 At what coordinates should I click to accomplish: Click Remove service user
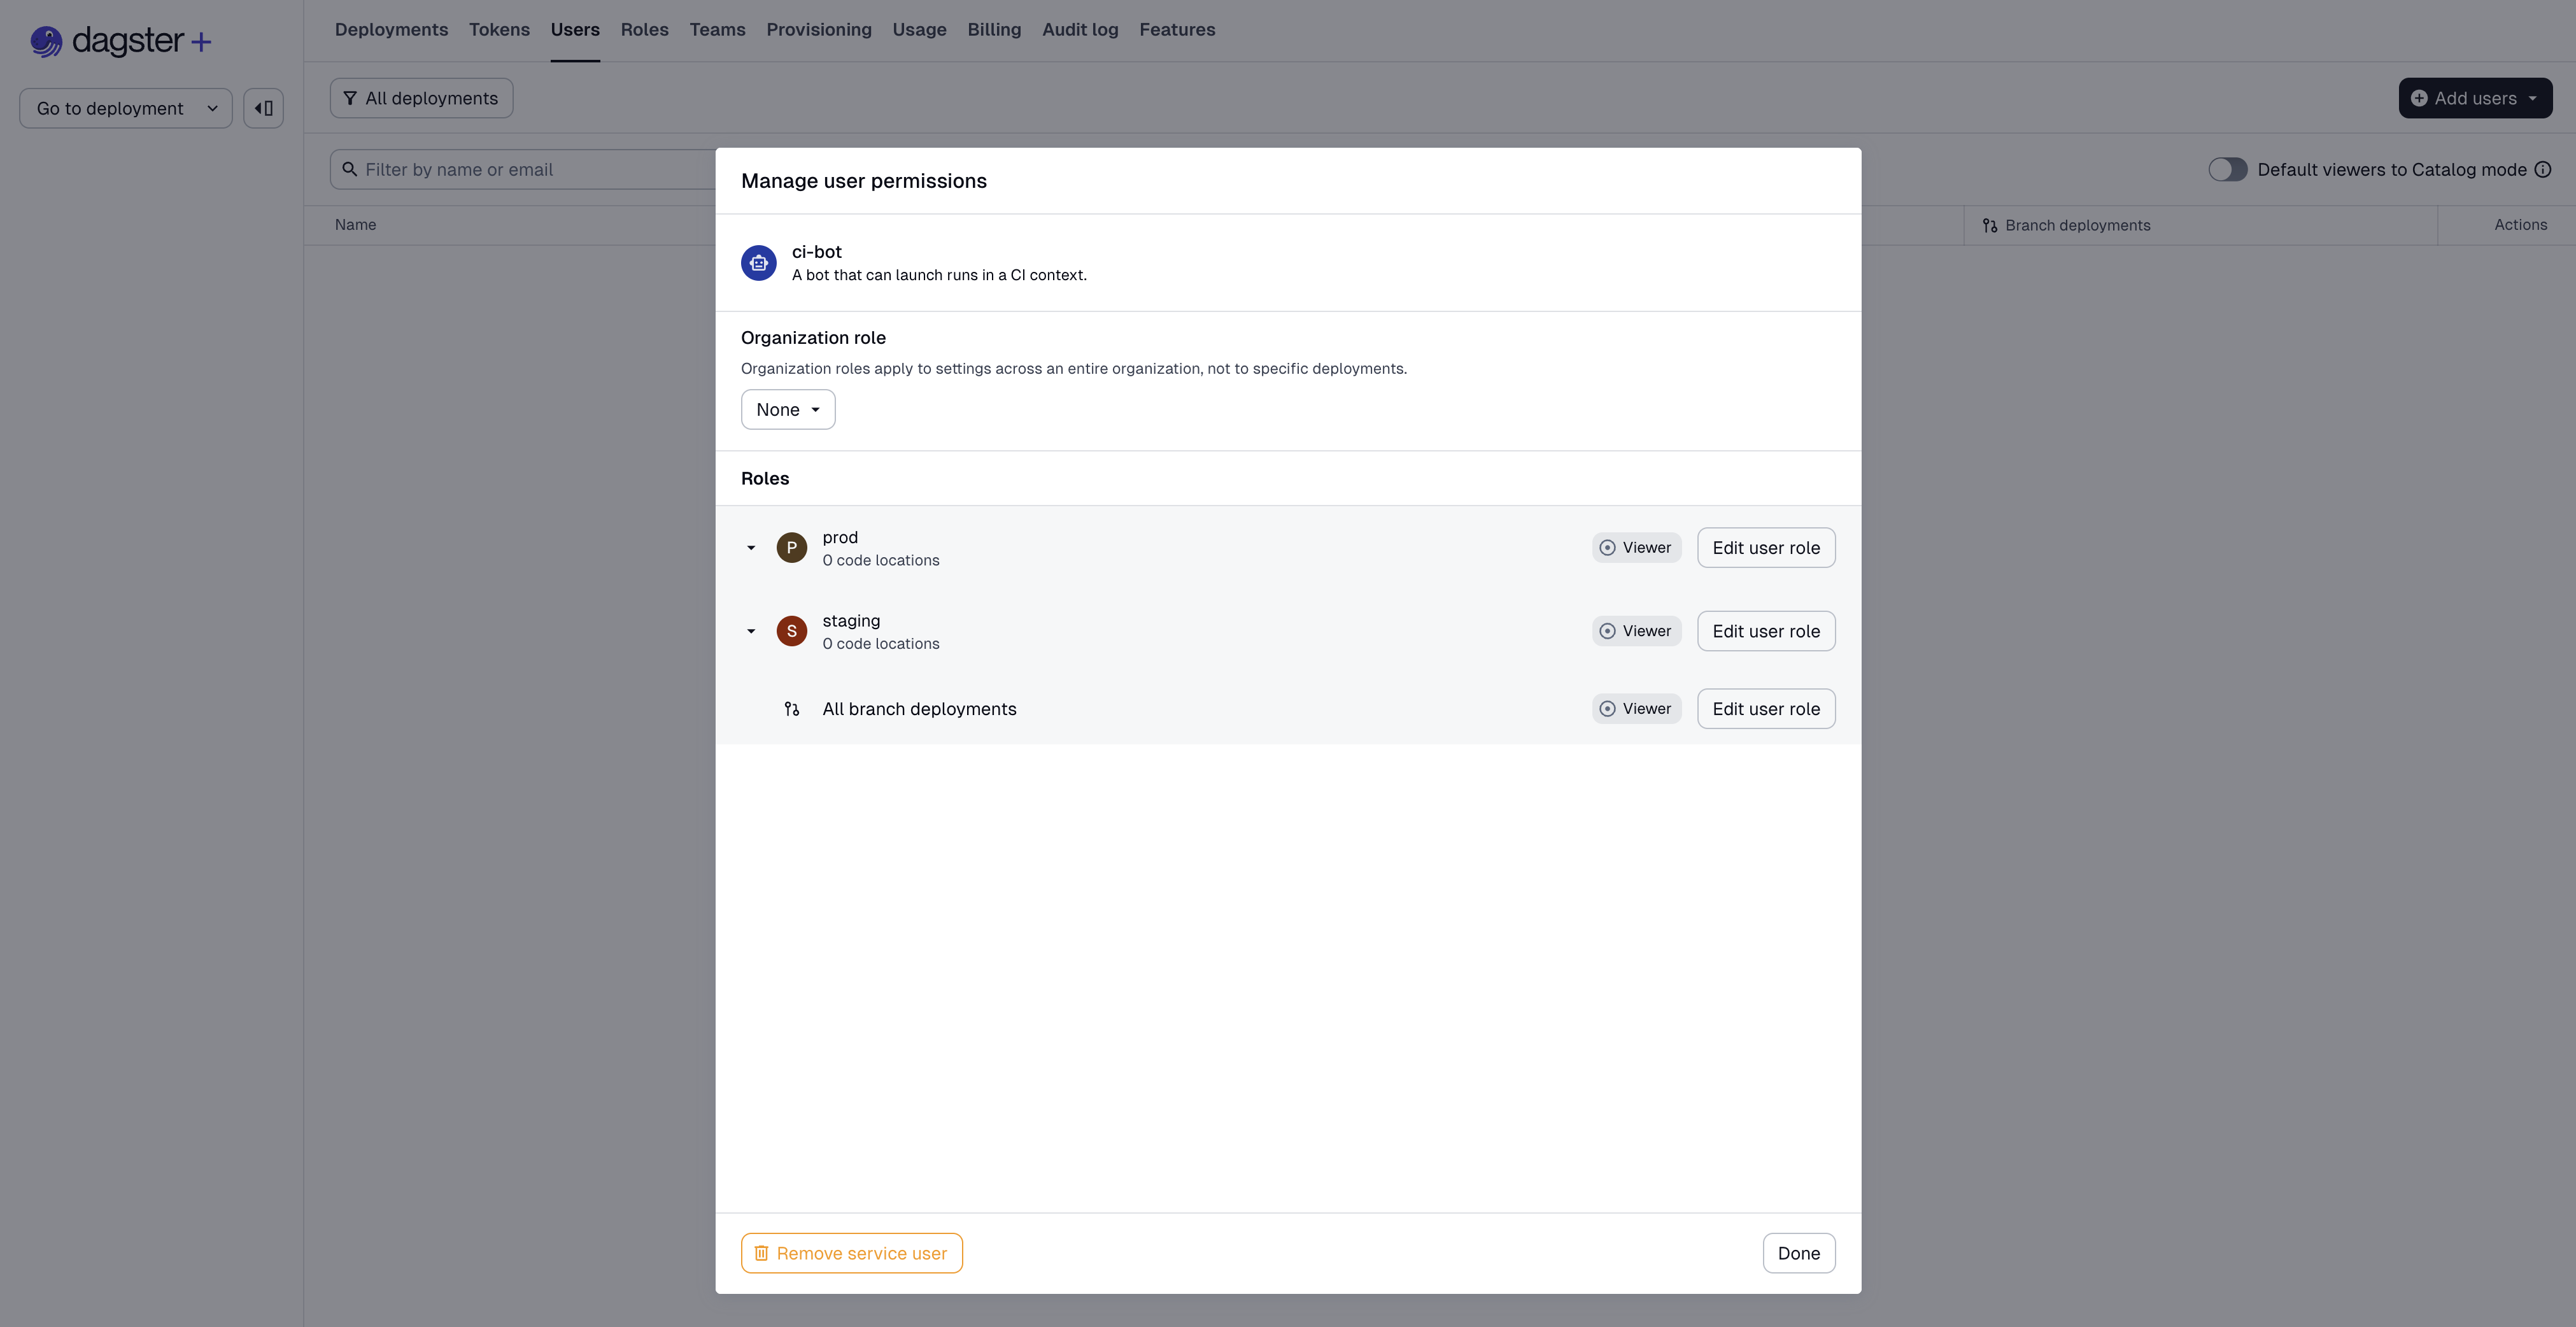[851, 1252]
